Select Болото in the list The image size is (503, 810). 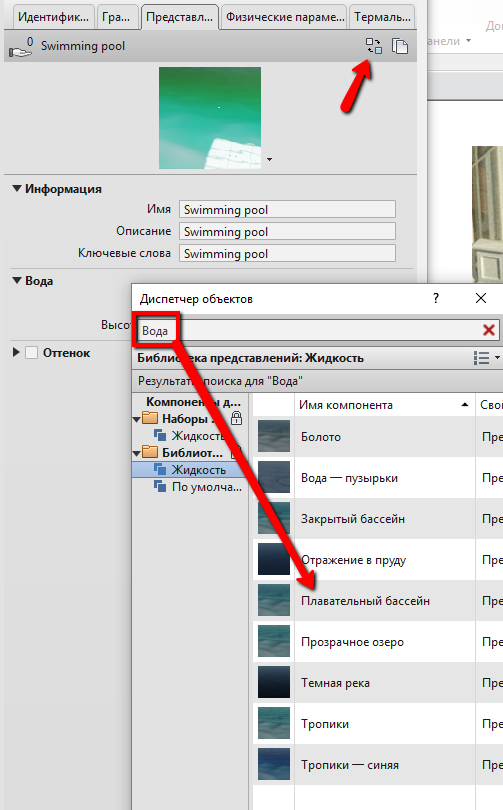point(321,437)
